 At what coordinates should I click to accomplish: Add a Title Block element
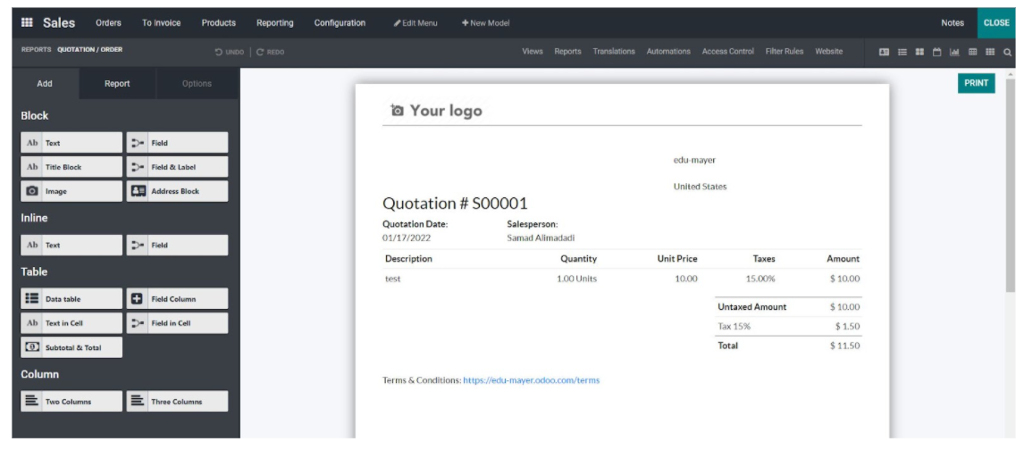71,167
